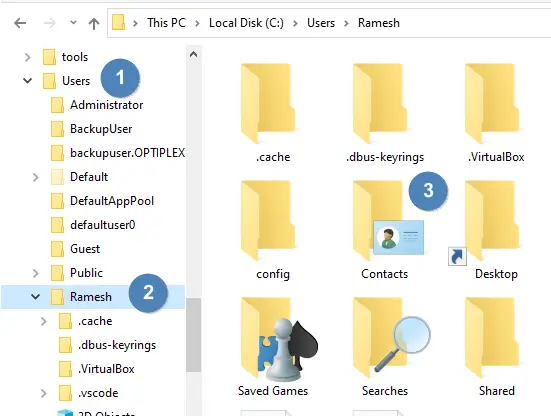
Task: Select .dbus-keyrings in navigation tree
Action: pos(117,345)
